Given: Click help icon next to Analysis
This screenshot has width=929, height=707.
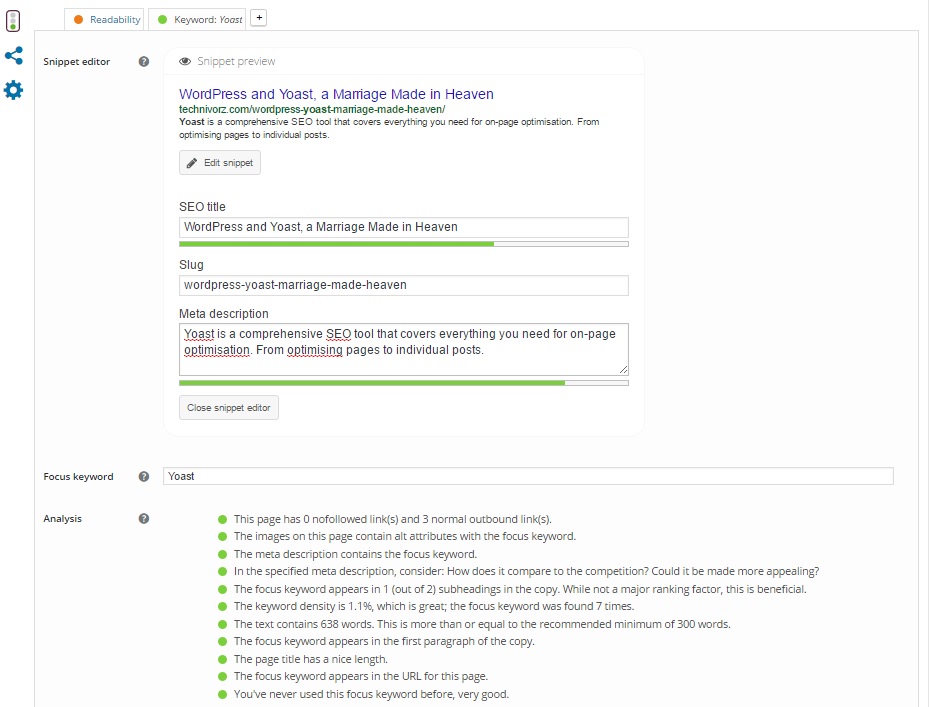Looking at the screenshot, I should click(144, 519).
